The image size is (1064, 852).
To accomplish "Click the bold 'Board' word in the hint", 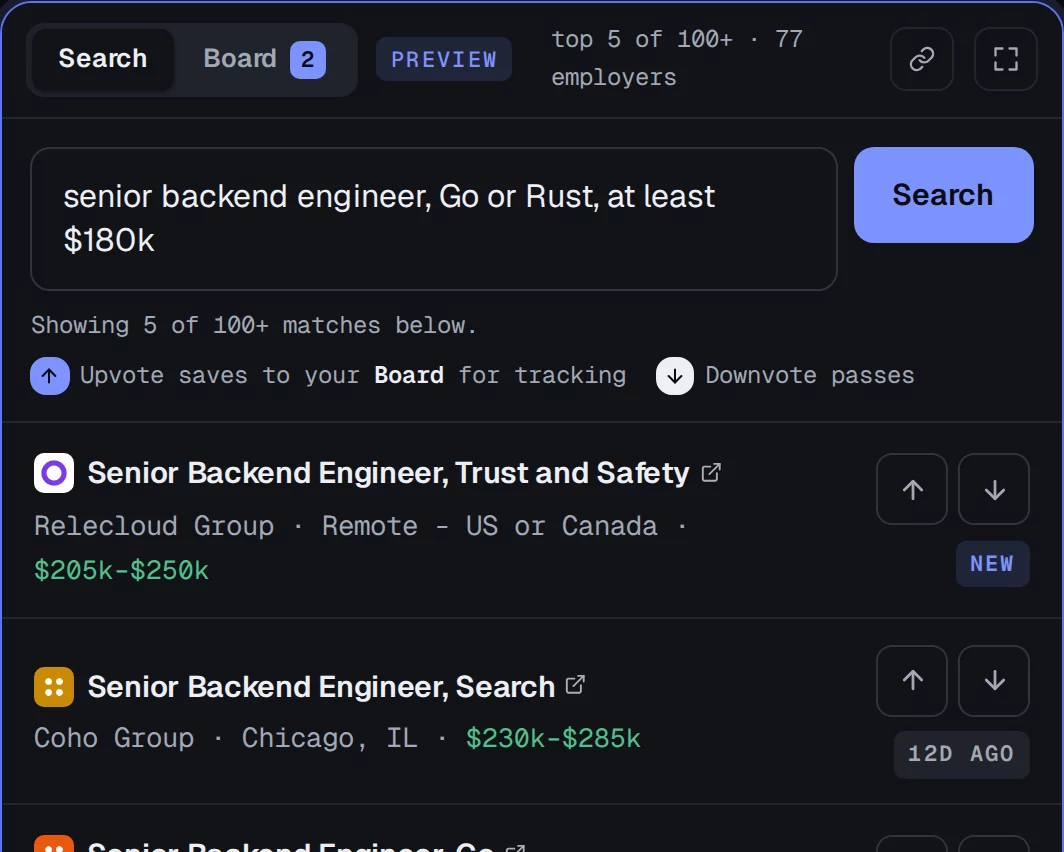I will coord(409,375).
